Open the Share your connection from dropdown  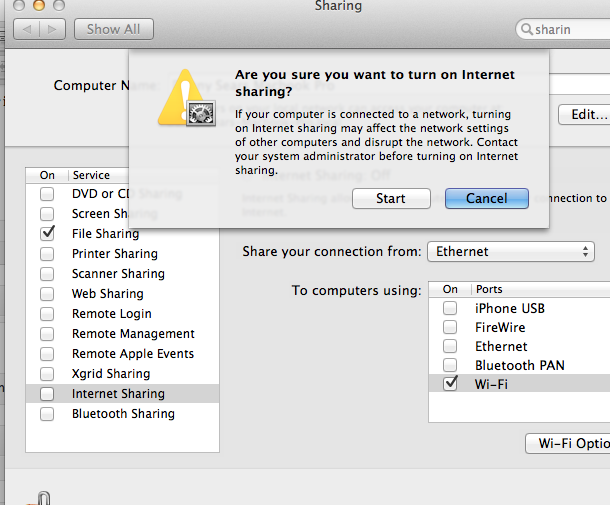[511, 251]
